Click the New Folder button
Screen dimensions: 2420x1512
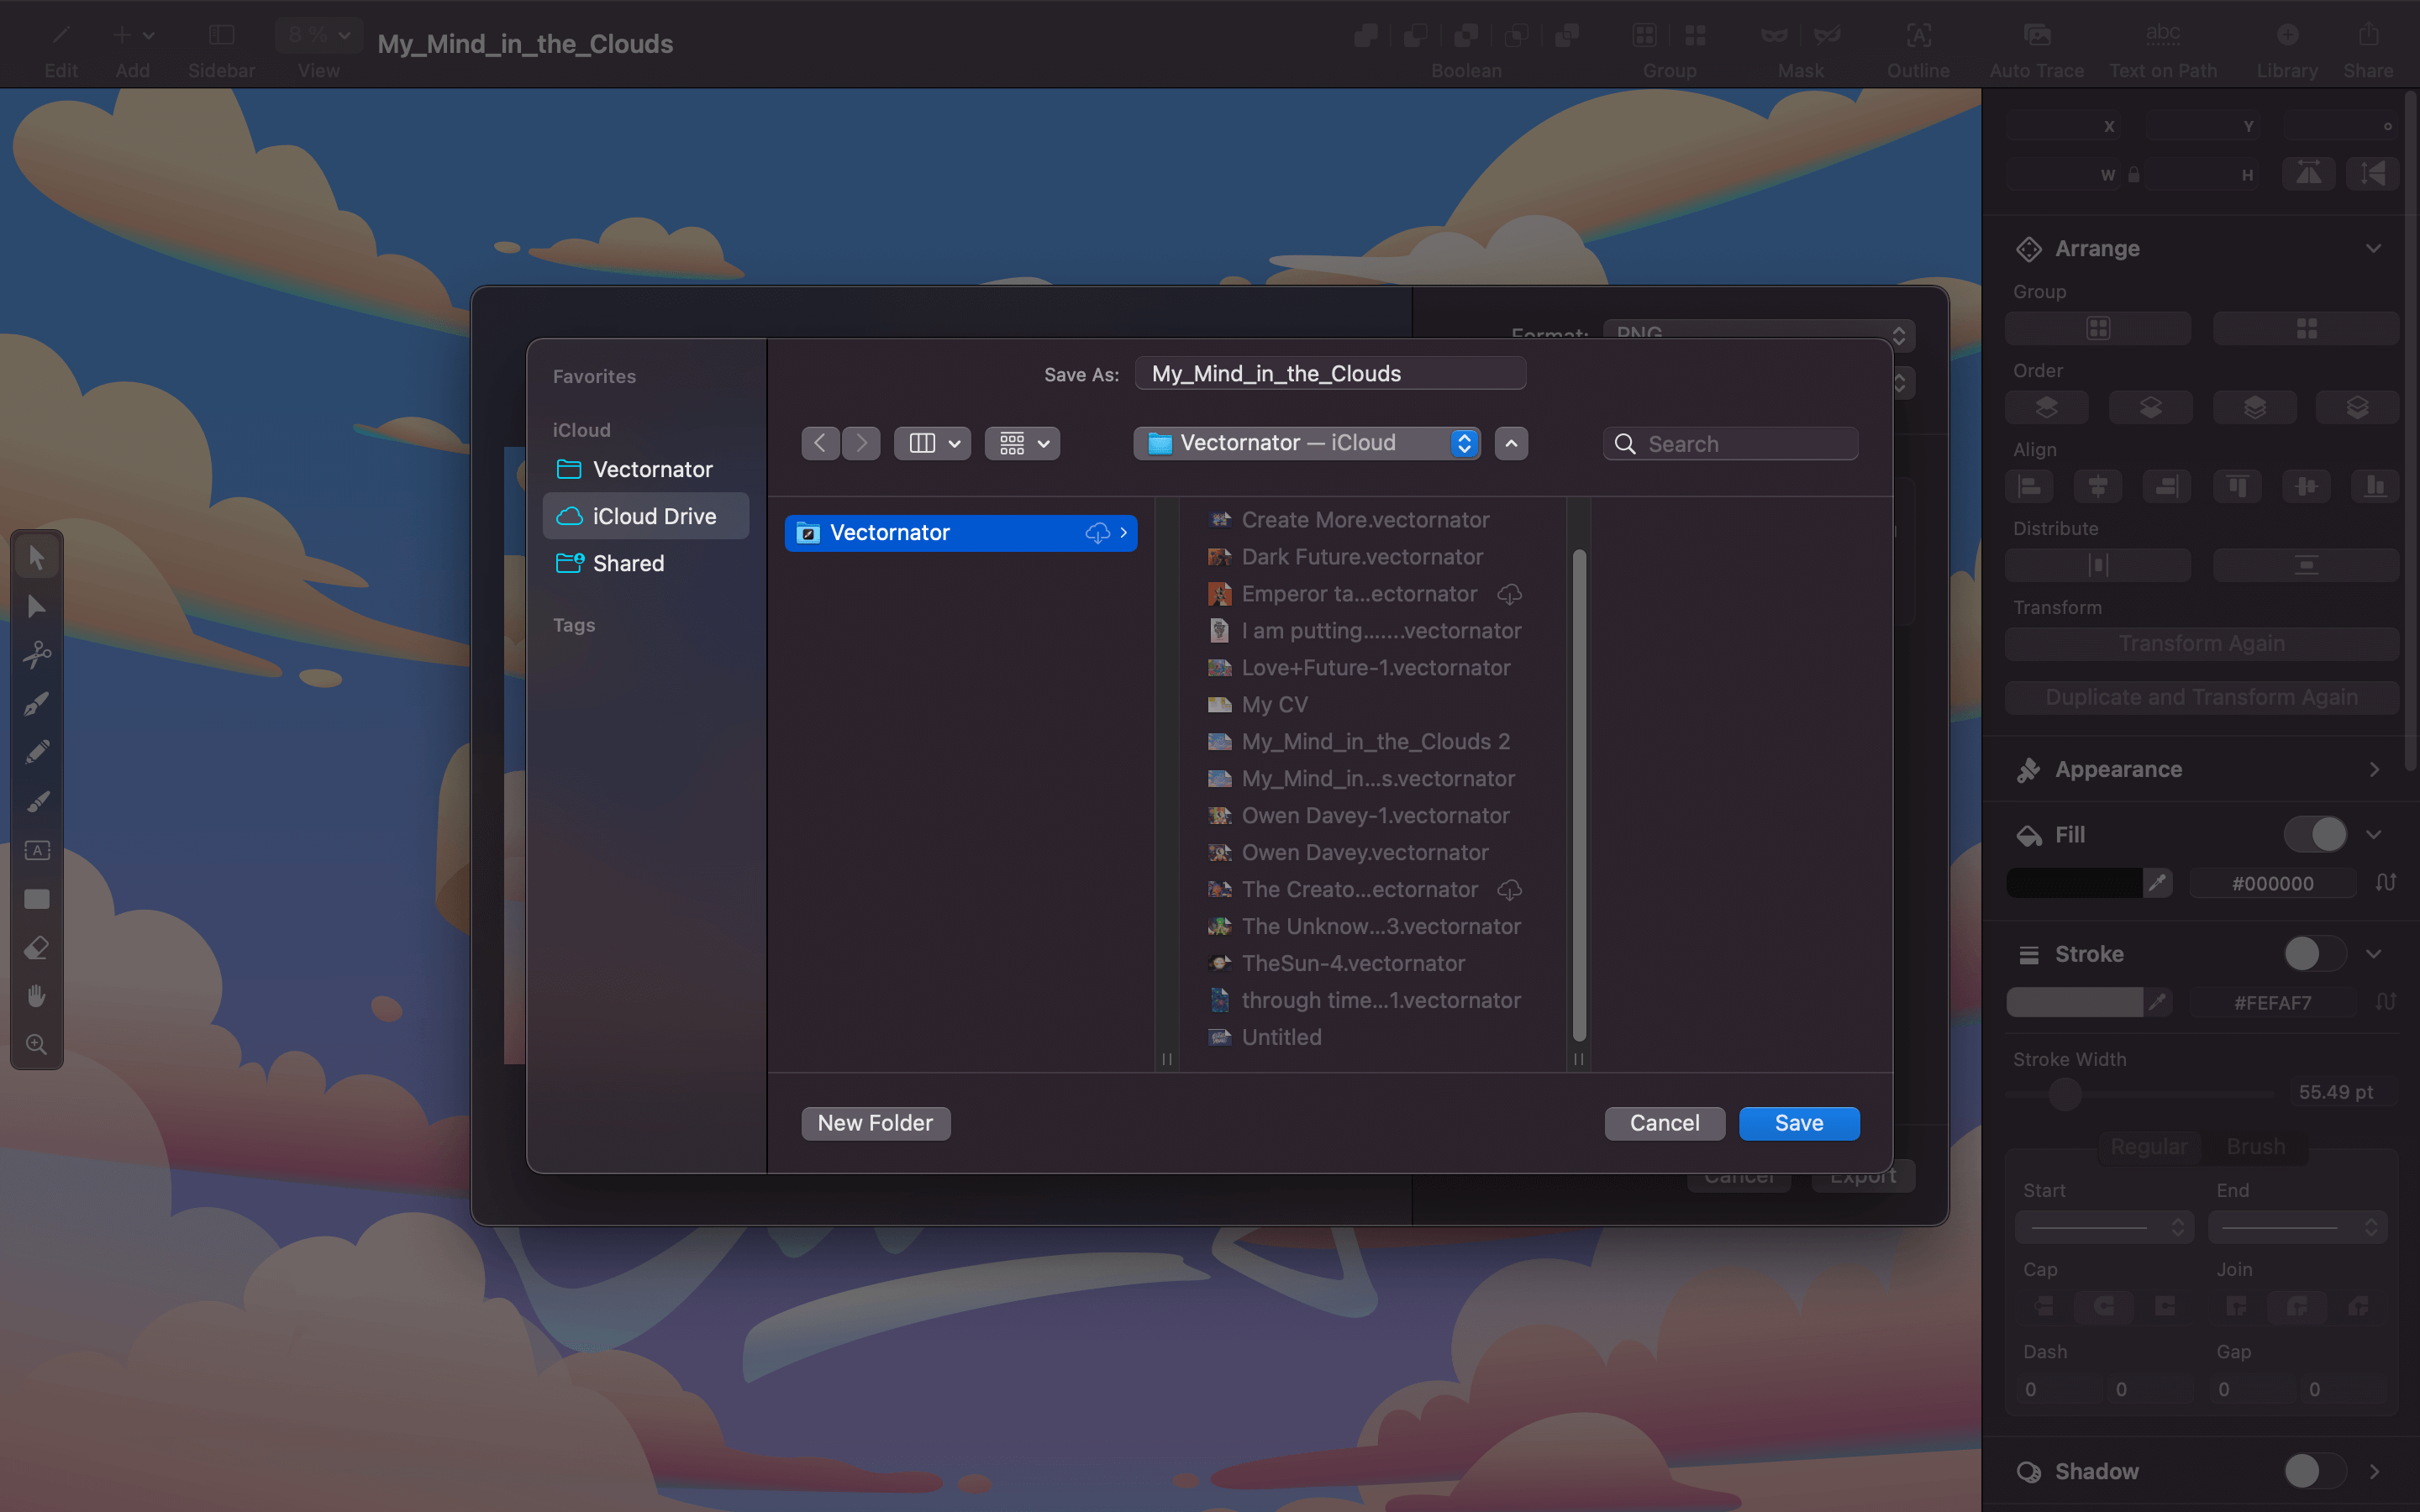[875, 1123]
